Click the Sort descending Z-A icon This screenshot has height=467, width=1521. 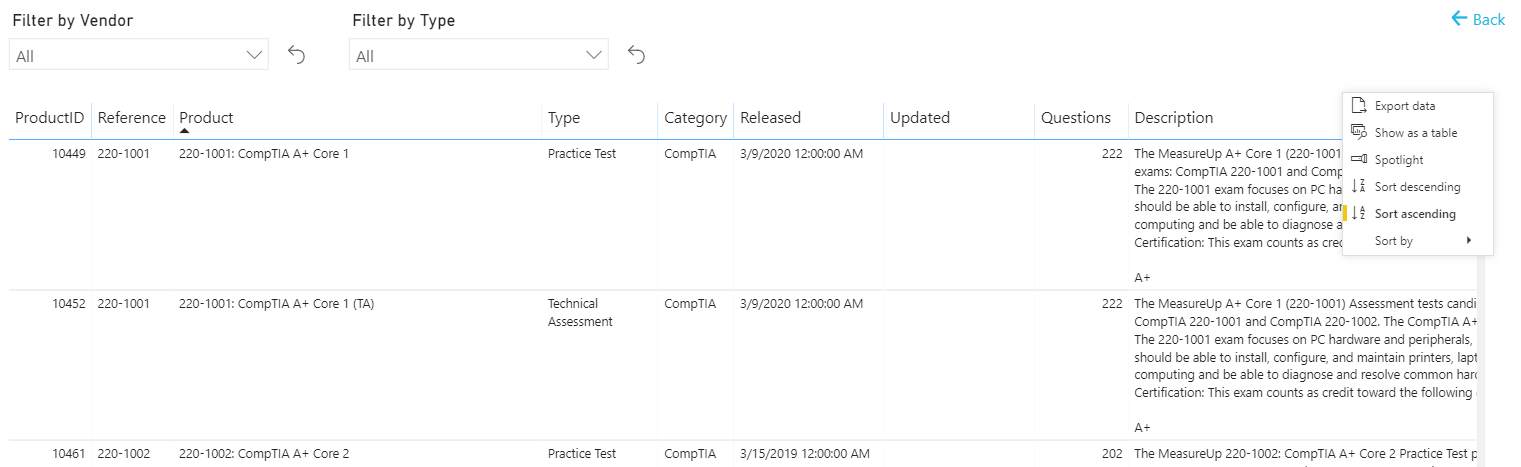[1358, 186]
